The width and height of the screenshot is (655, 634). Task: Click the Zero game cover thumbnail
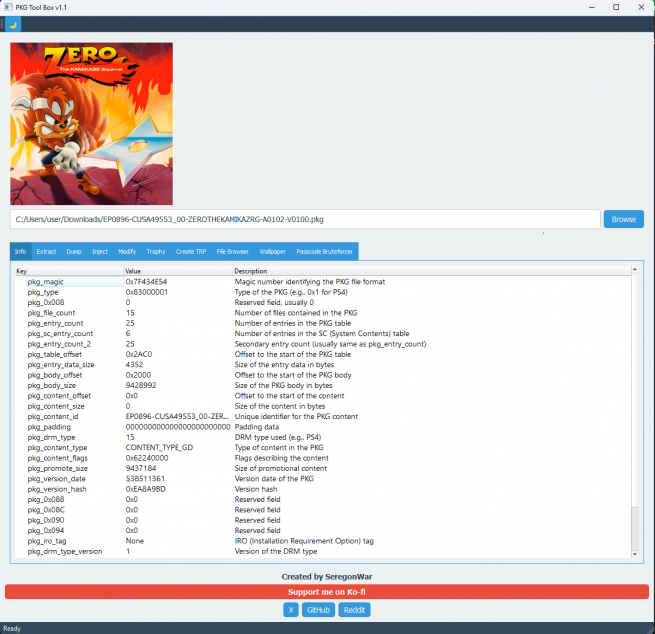[91, 124]
